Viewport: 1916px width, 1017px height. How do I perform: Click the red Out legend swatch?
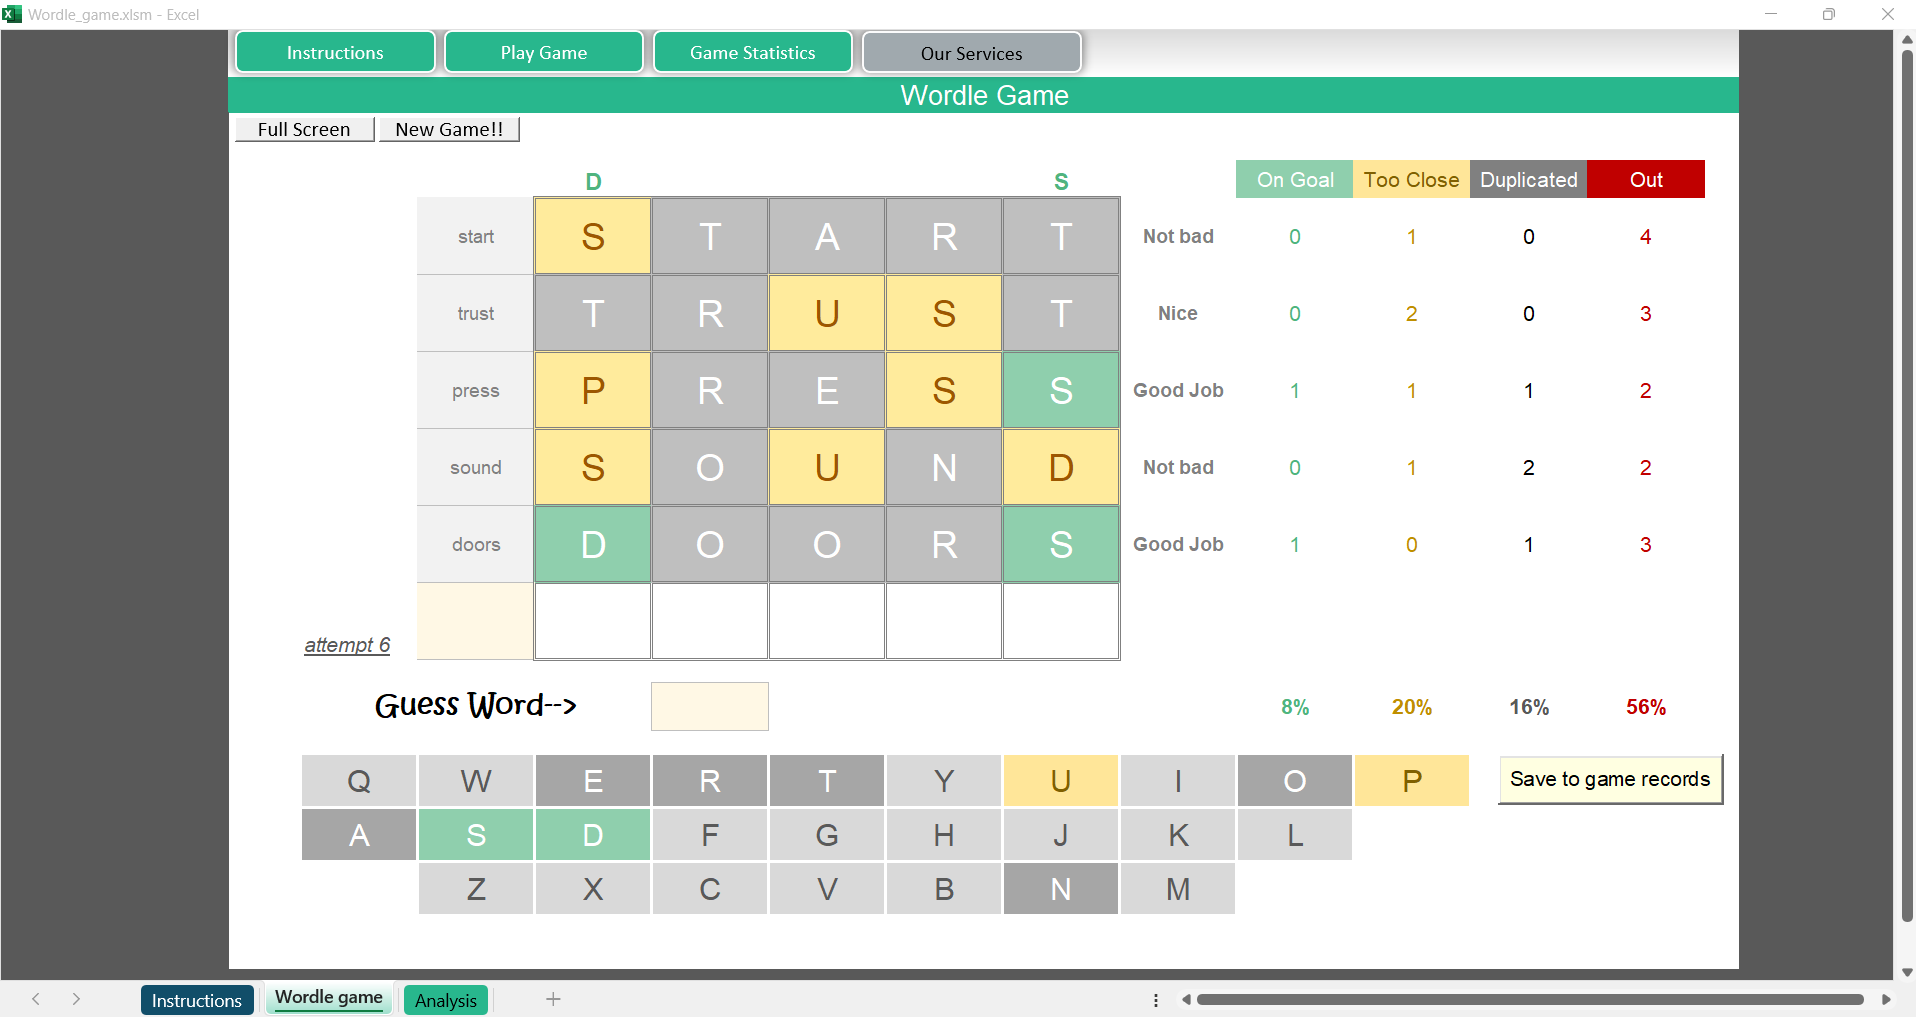[1645, 180]
